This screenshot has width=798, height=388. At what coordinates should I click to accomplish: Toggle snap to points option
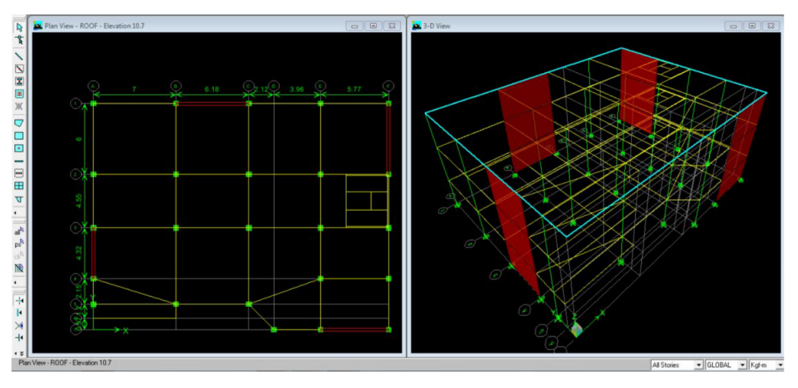click(19, 300)
